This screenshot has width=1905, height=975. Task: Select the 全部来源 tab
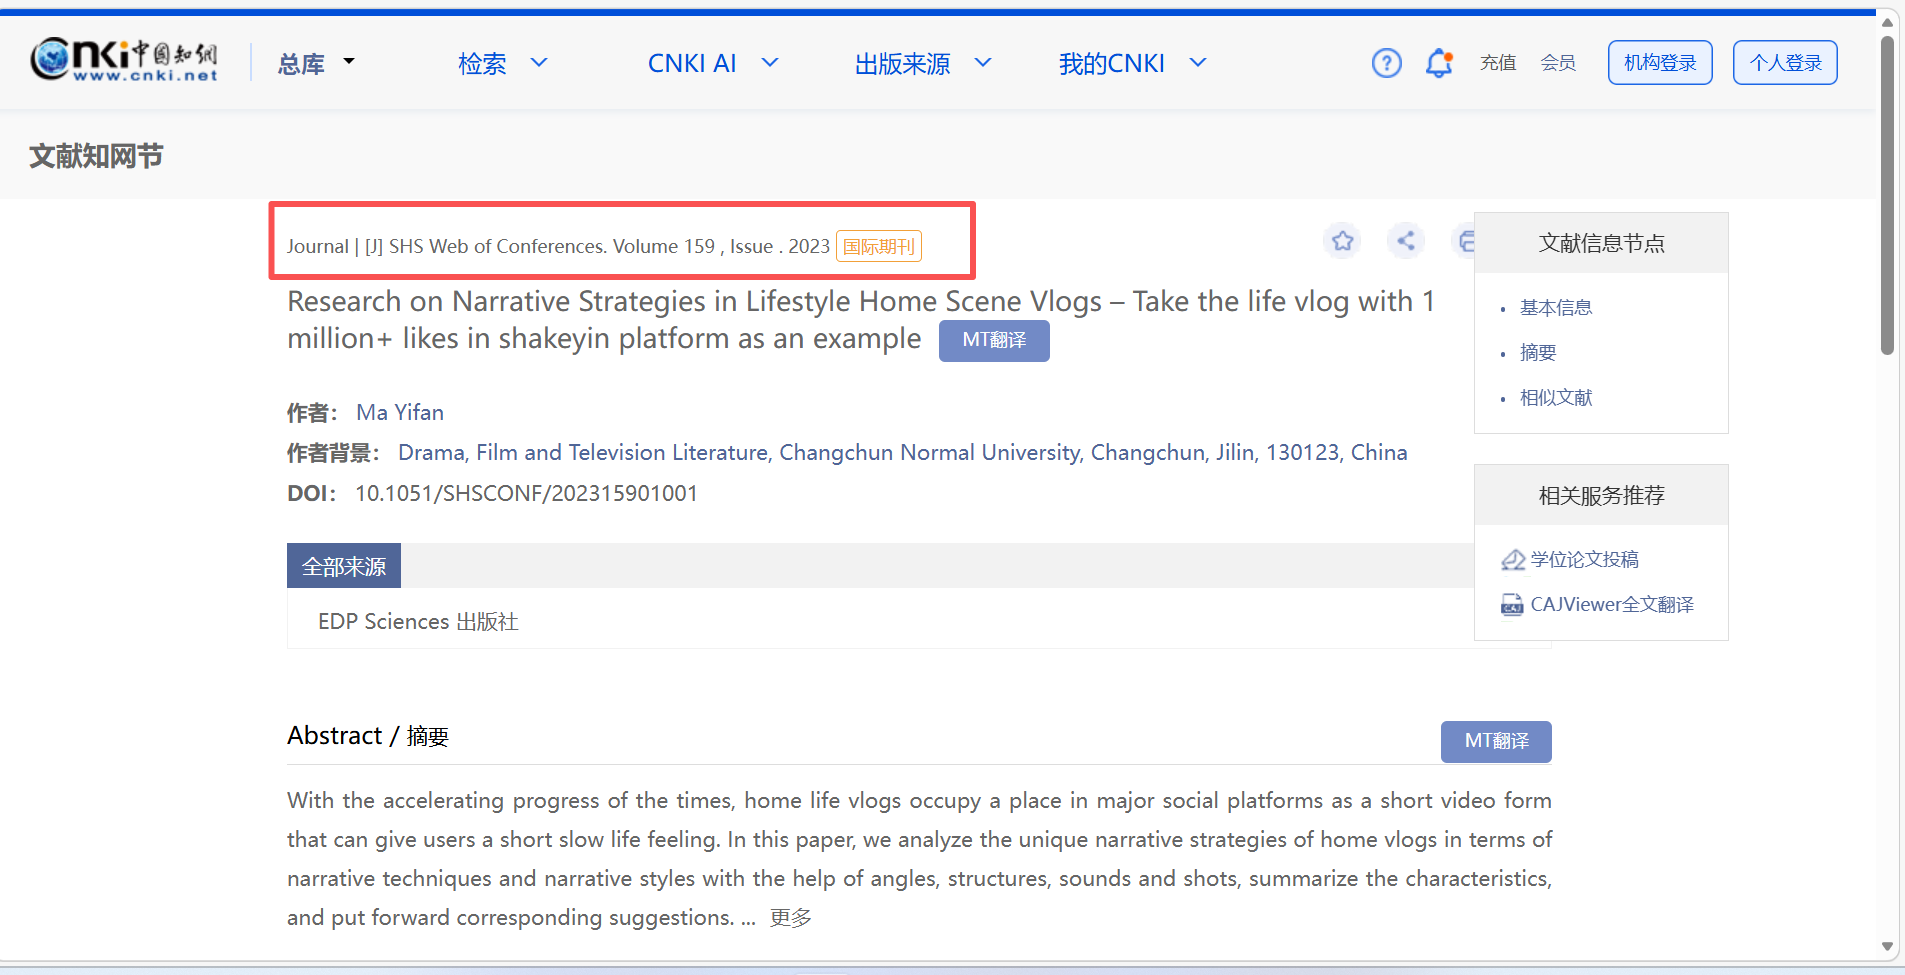click(x=343, y=566)
